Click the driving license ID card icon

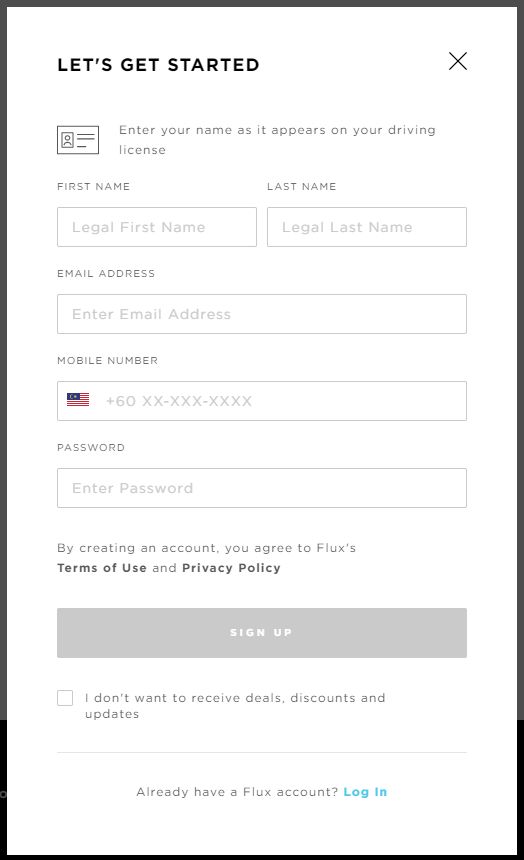(x=78, y=140)
